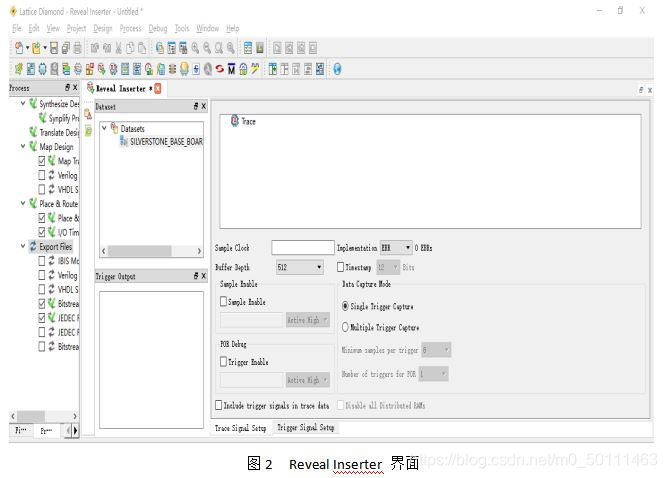667x478 pixels.
Task: Check Include trigger signals in trace data
Action: click(x=219, y=405)
